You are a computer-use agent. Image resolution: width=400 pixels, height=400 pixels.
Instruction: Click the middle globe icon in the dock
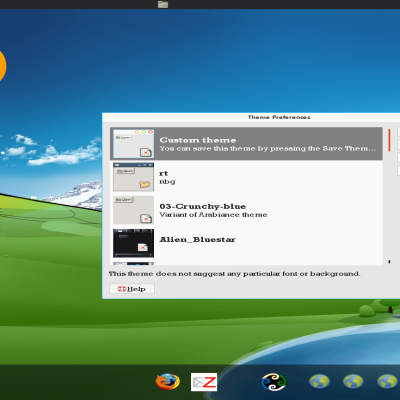(353, 382)
